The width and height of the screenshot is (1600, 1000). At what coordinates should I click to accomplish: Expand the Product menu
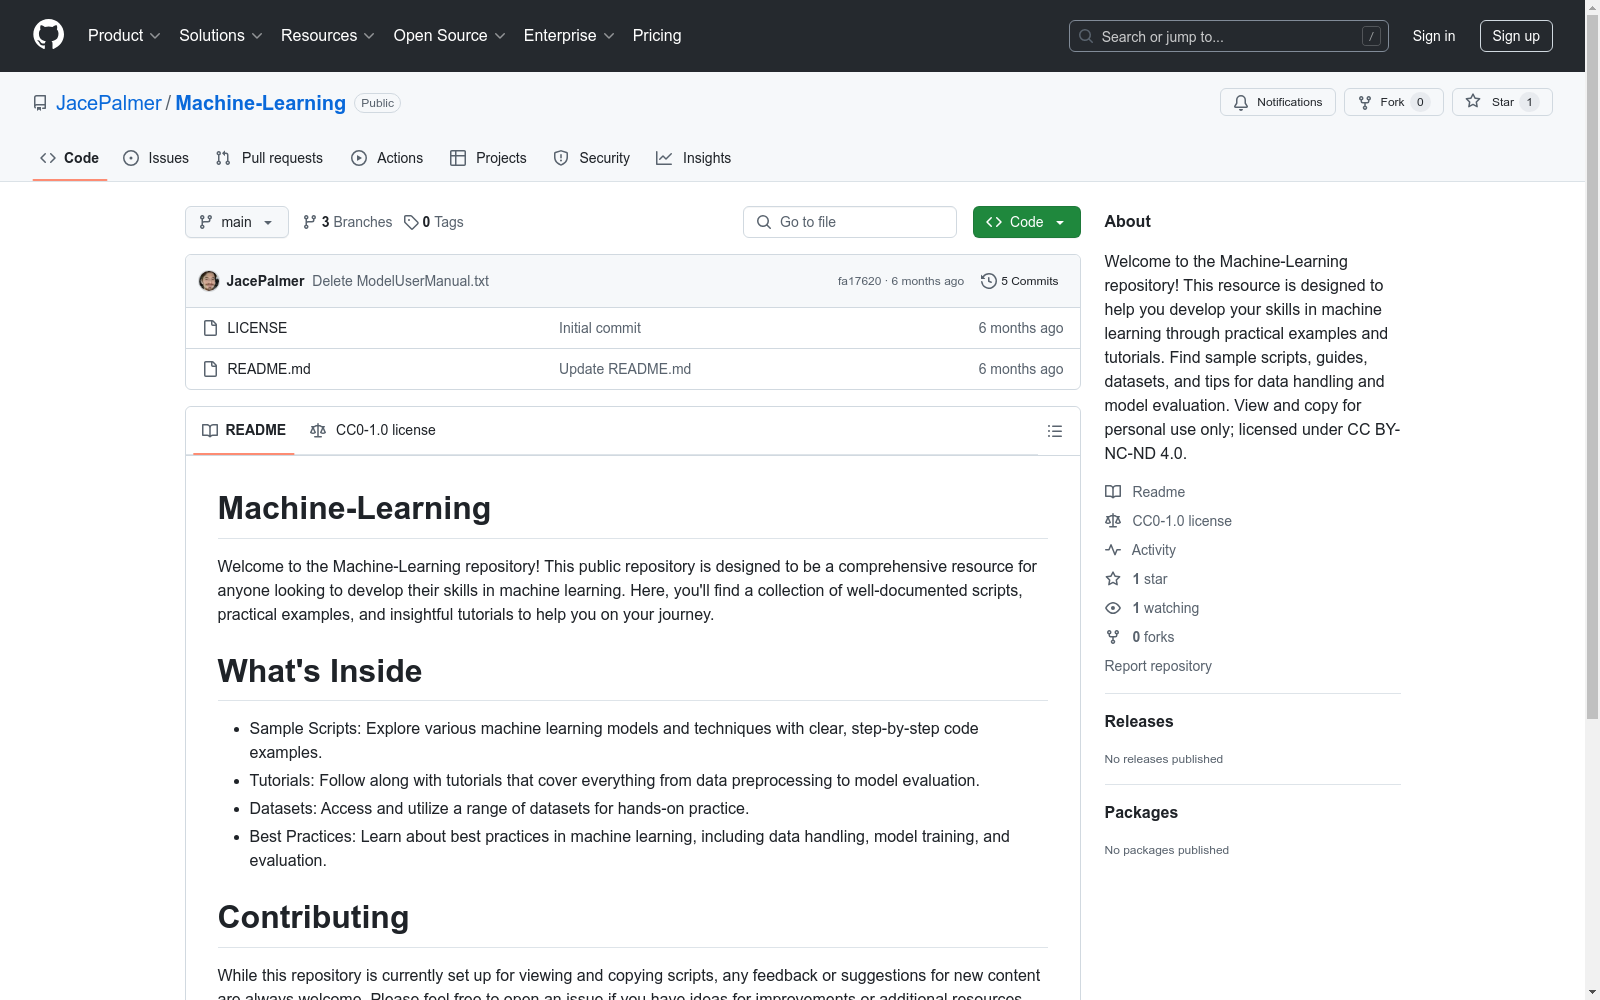click(124, 36)
